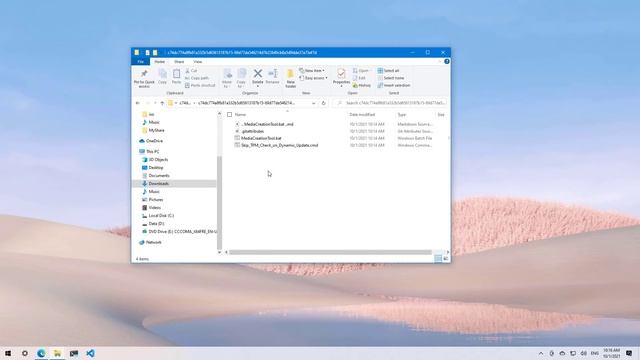640x360 pixels.
Task: Collapse the ribbon with the chevron
Action: [440, 62]
